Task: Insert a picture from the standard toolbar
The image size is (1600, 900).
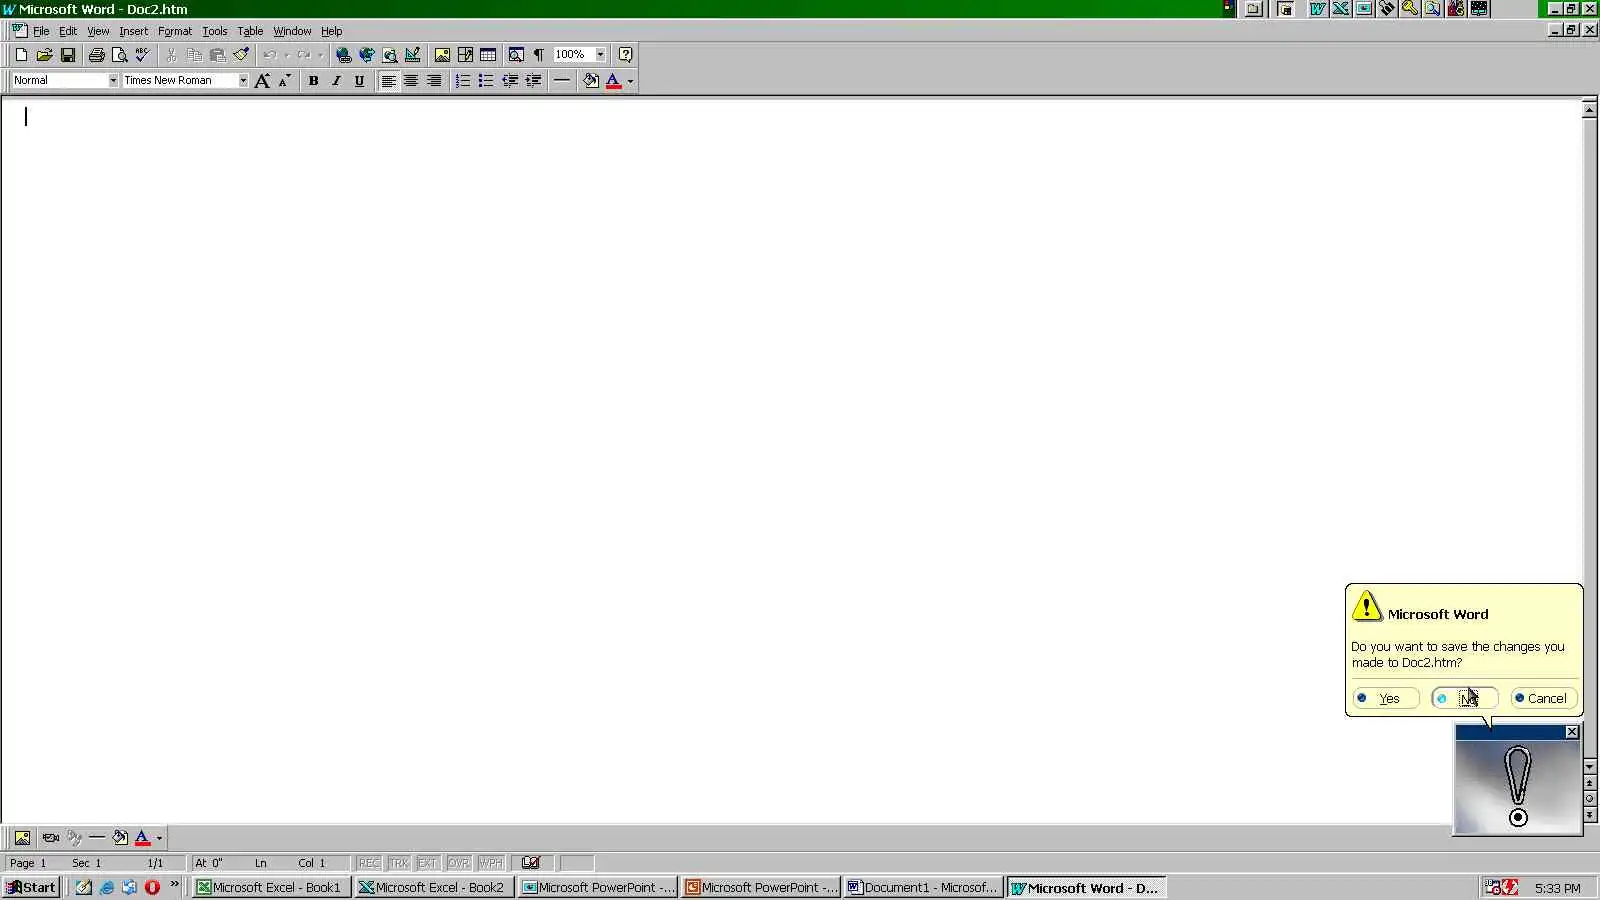Action: [442, 55]
